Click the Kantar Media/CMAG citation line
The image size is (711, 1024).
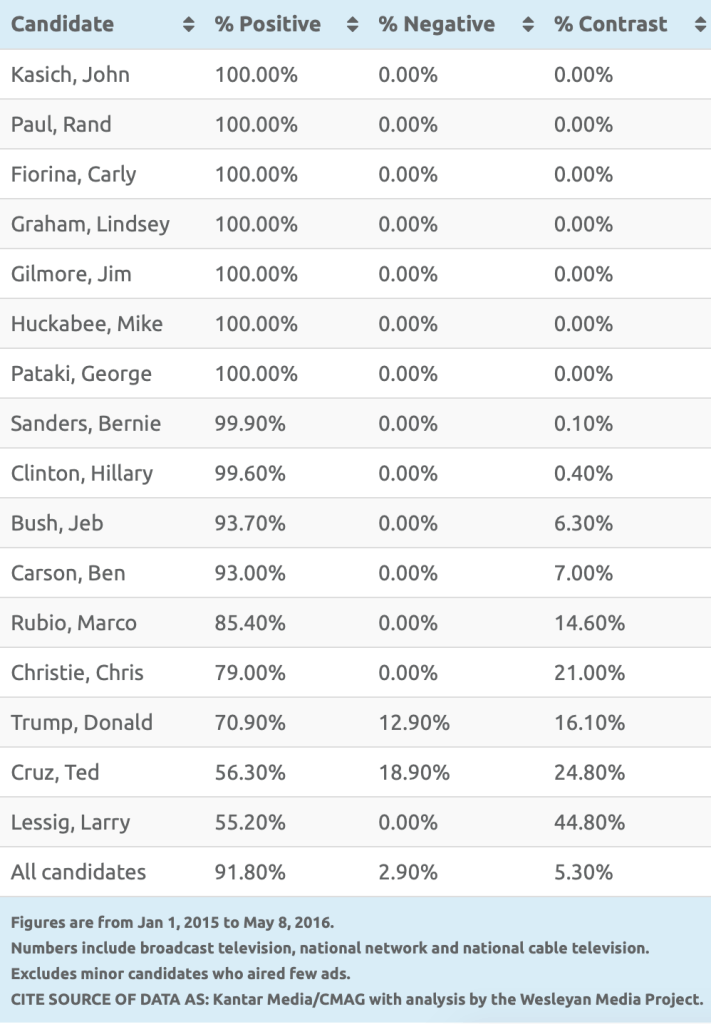(356, 999)
